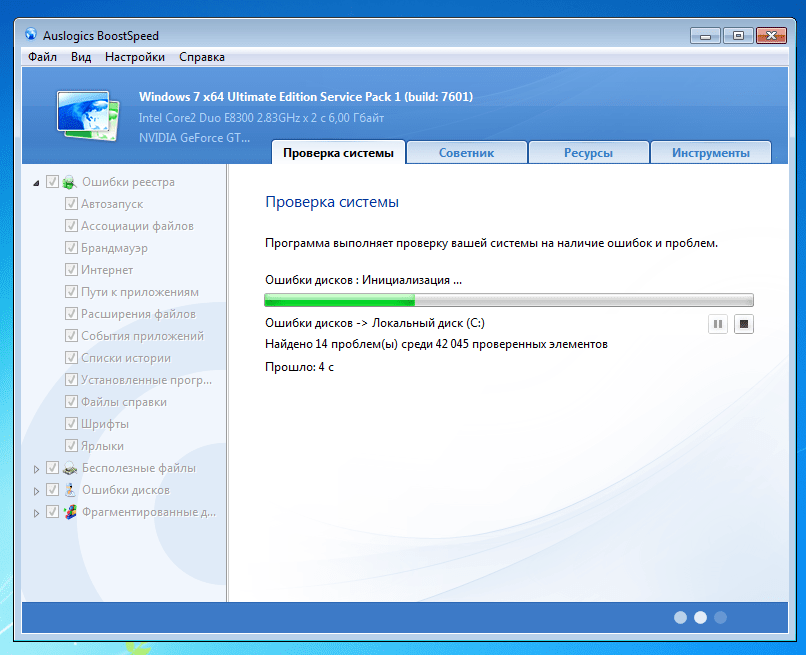Select the Автозапуск tree label
This screenshot has height=655, width=806.
112,204
